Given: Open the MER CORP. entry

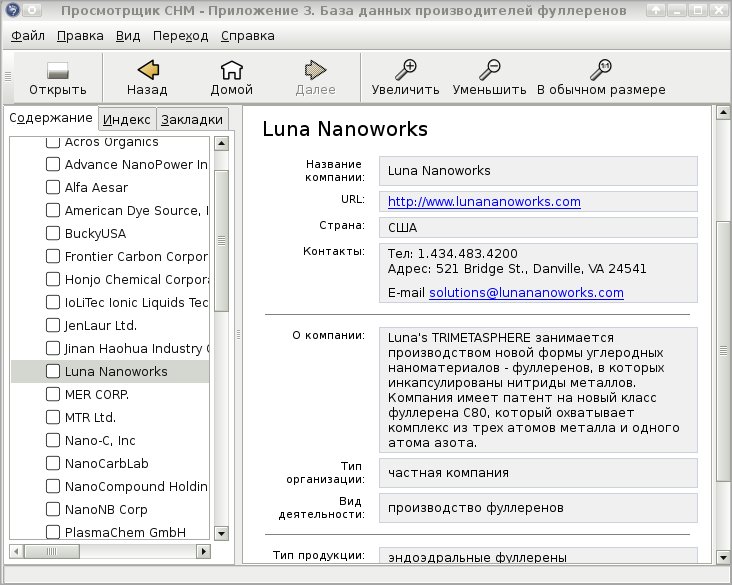Looking at the screenshot, I should (x=97, y=395).
